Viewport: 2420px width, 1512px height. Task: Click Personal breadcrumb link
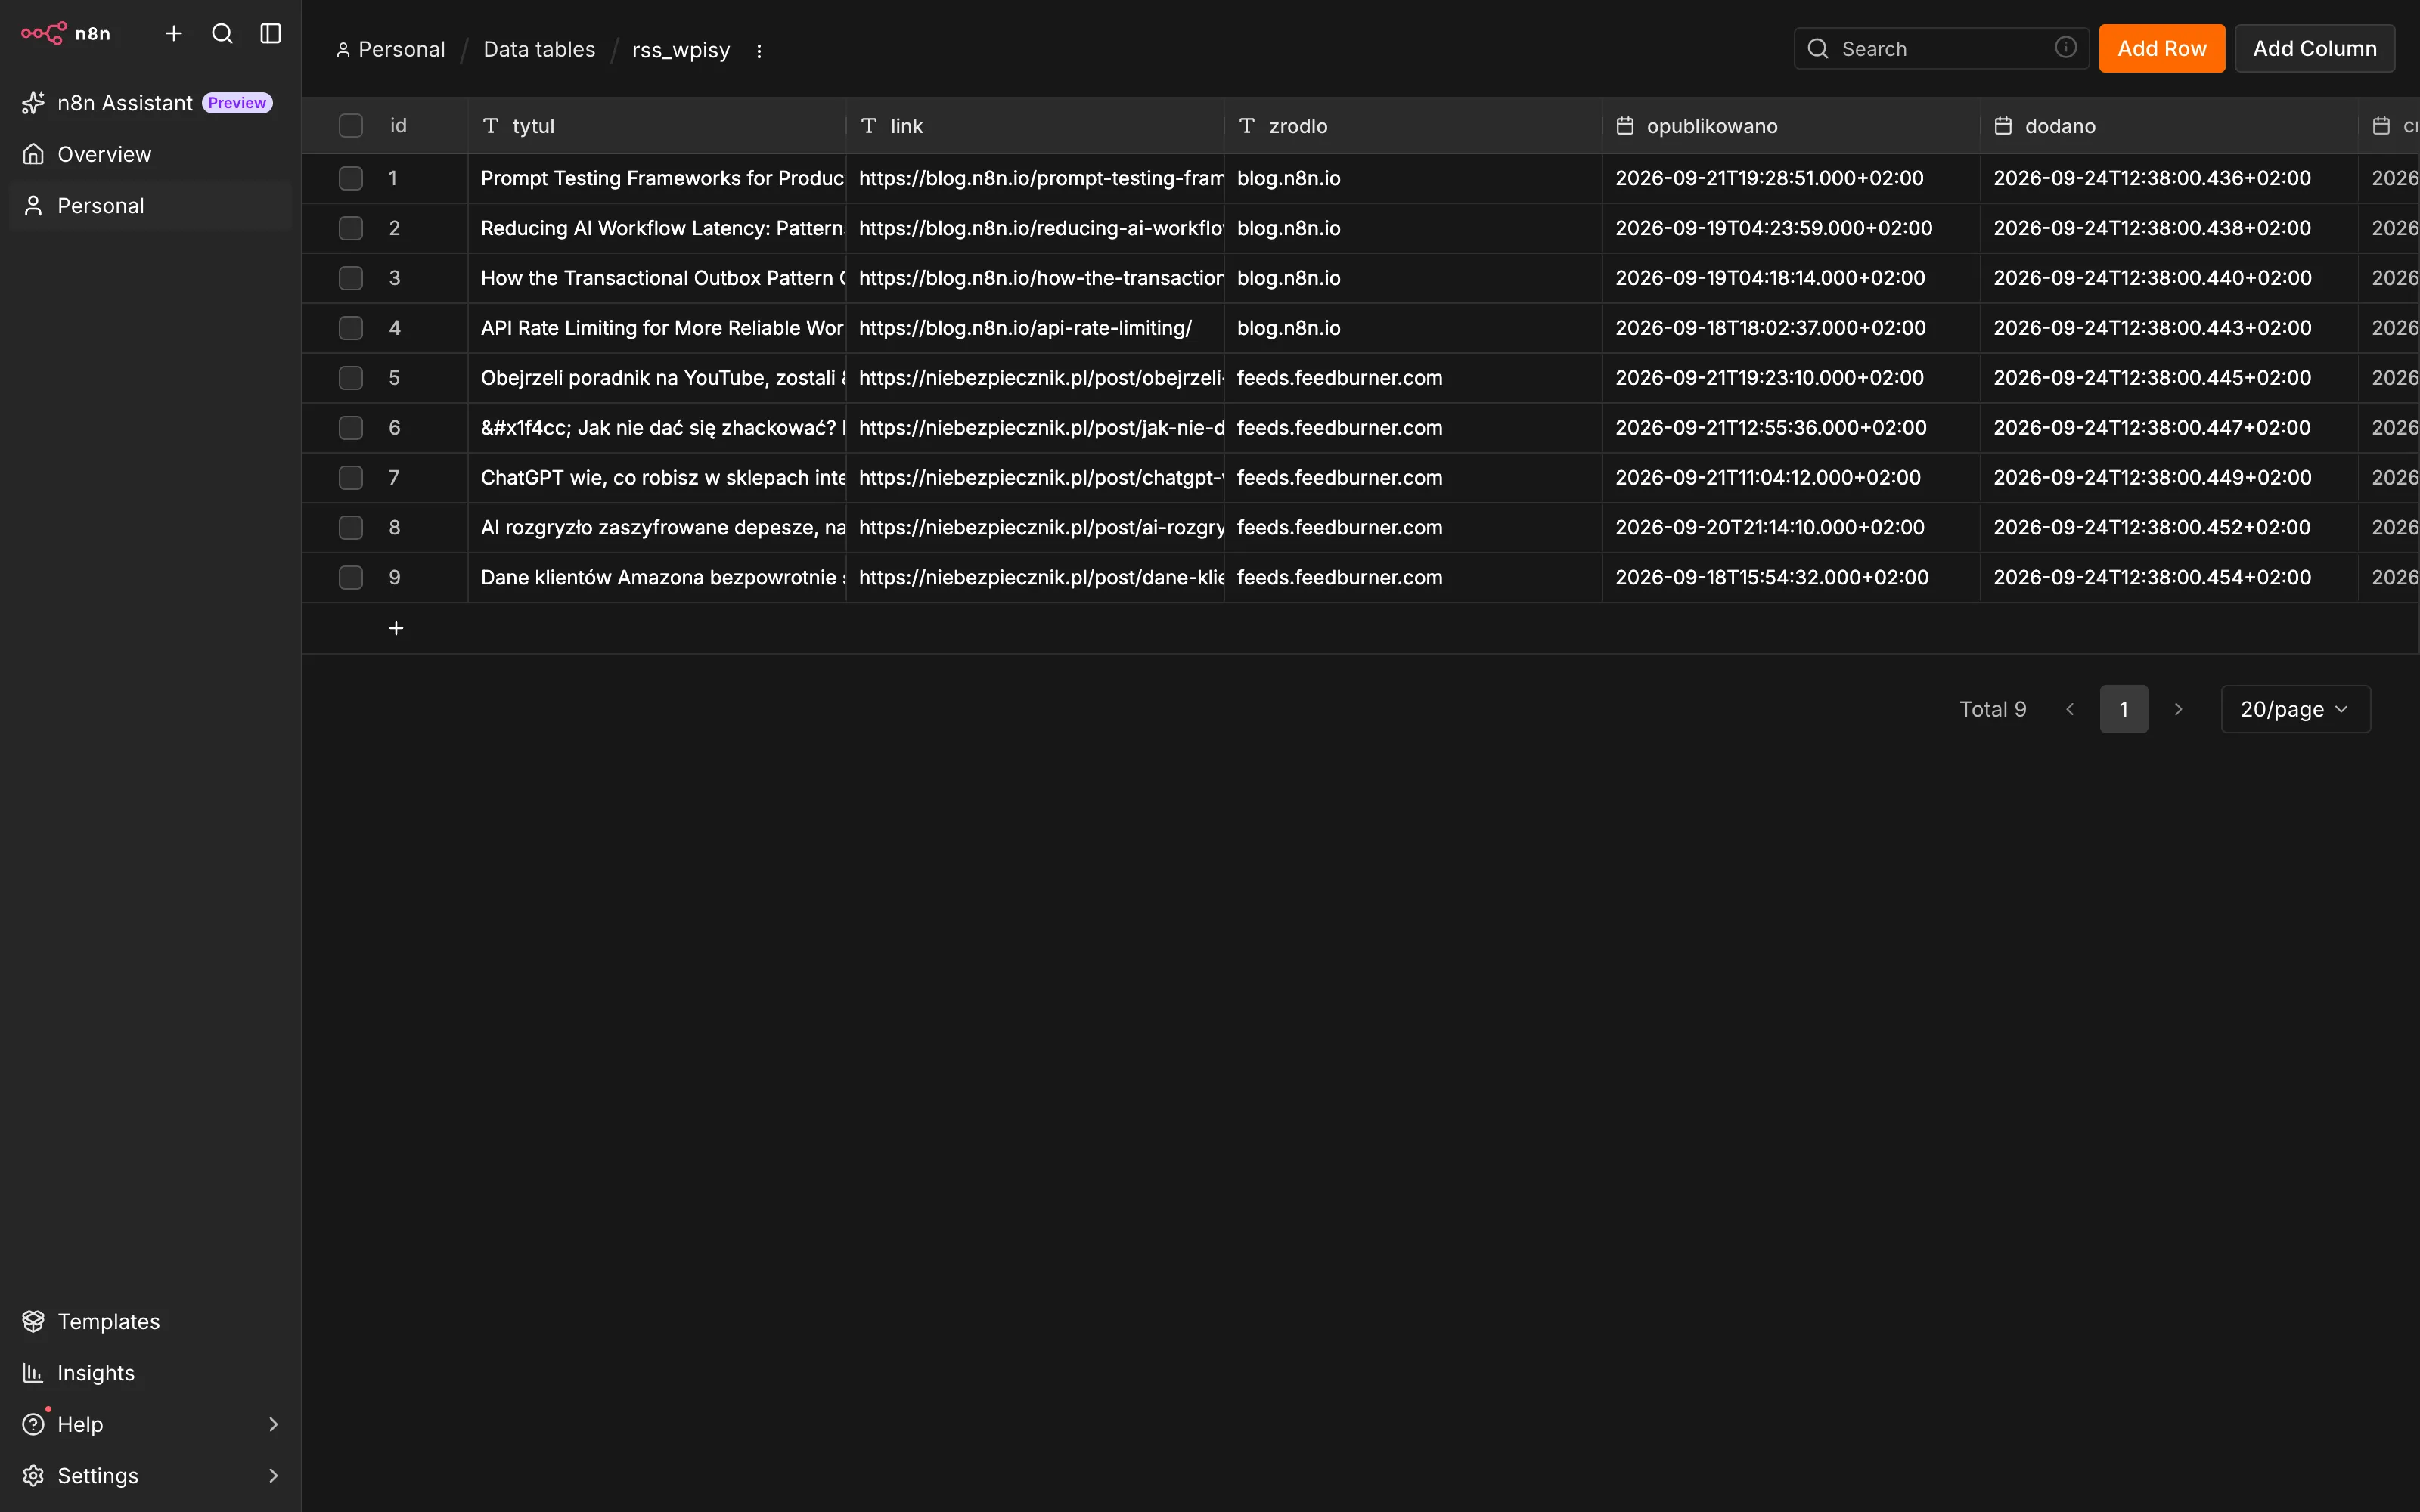point(401,50)
